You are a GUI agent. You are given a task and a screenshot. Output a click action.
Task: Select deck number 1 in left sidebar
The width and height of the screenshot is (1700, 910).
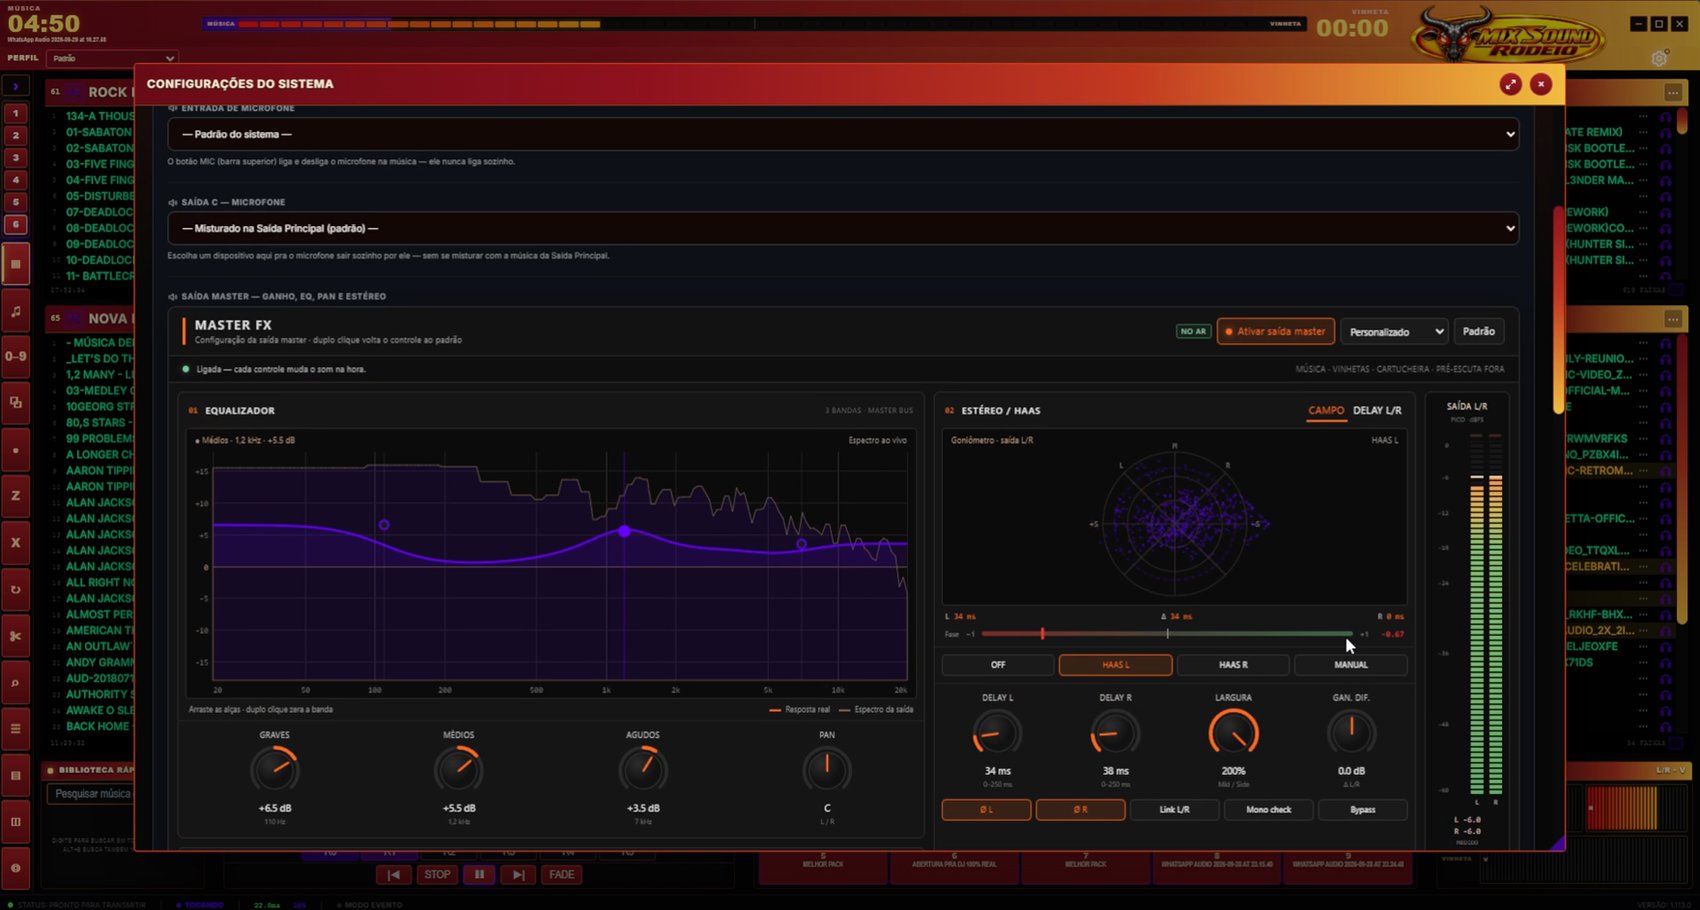pos(15,113)
